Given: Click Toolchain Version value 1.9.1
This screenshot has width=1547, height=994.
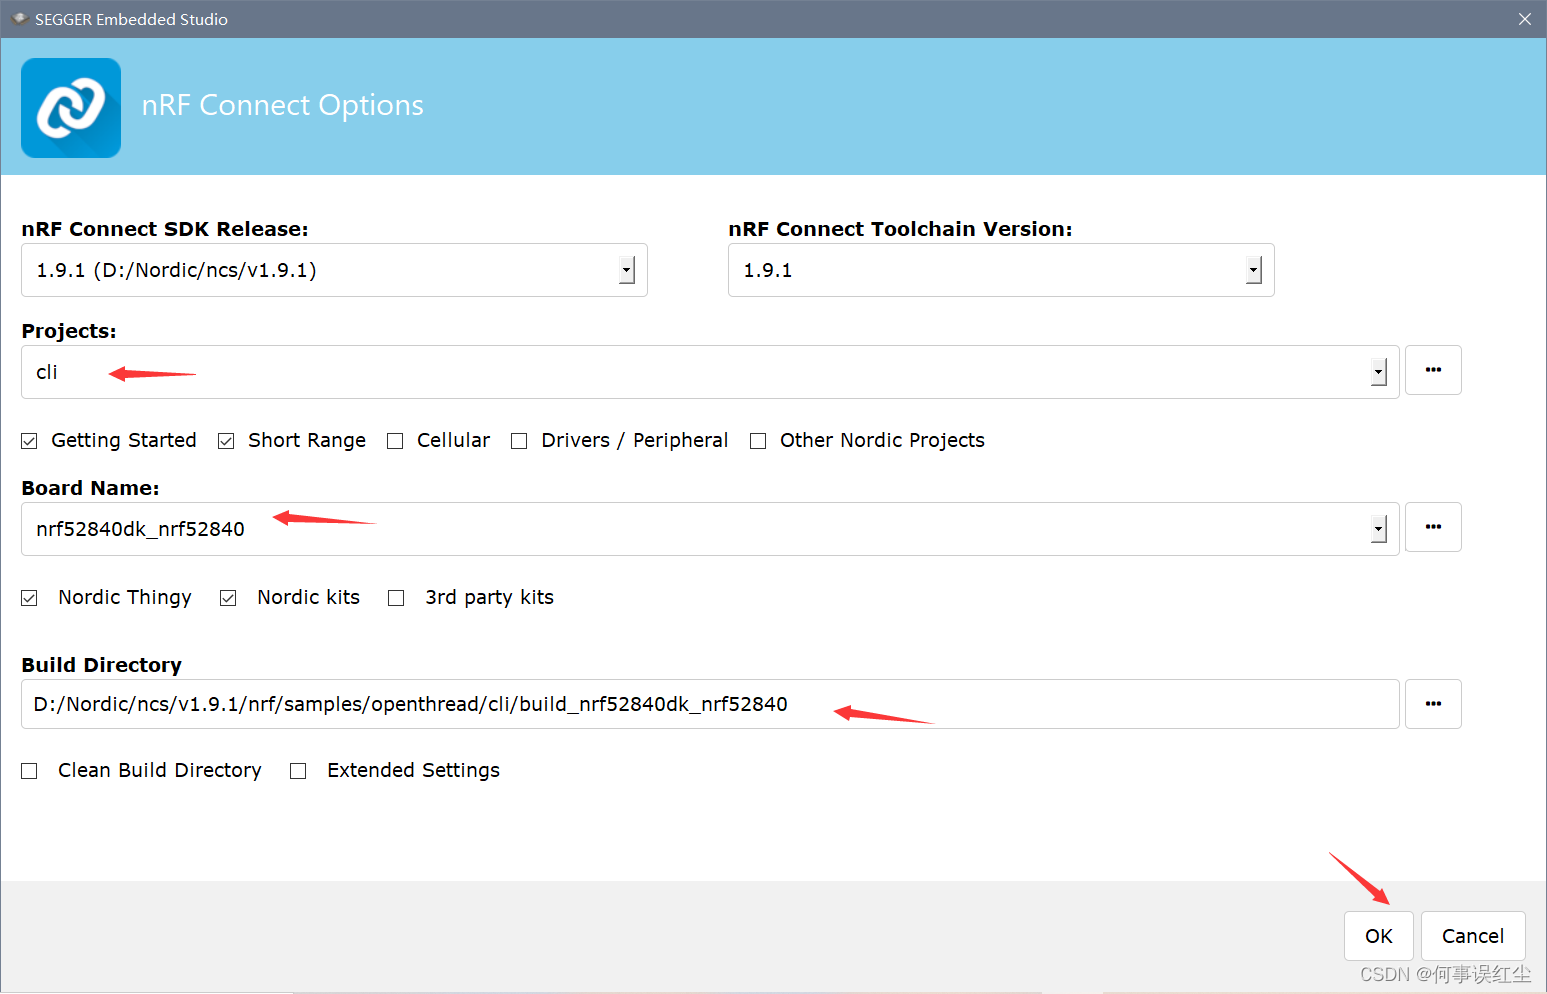Looking at the screenshot, I should [1001, 270].
